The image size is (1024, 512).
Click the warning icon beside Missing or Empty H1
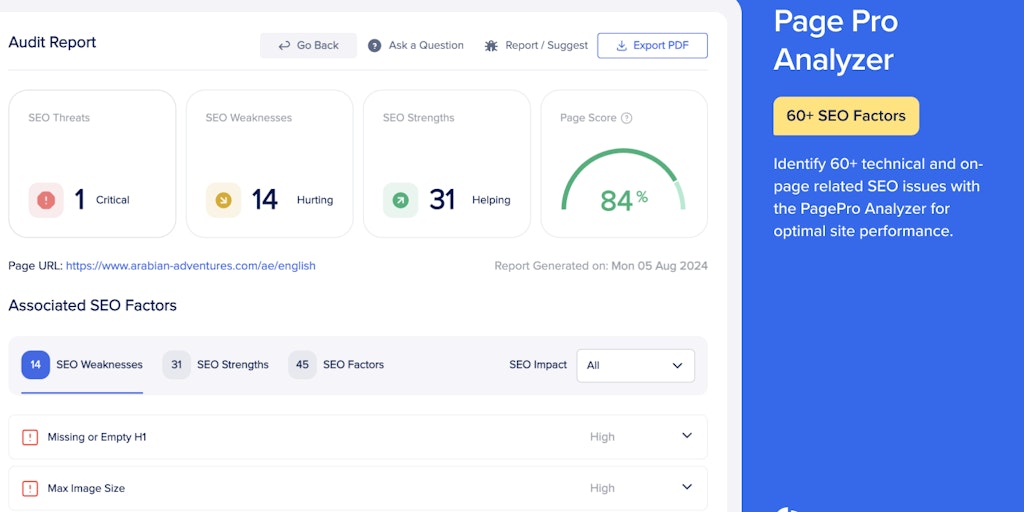[x=30, y=437]
